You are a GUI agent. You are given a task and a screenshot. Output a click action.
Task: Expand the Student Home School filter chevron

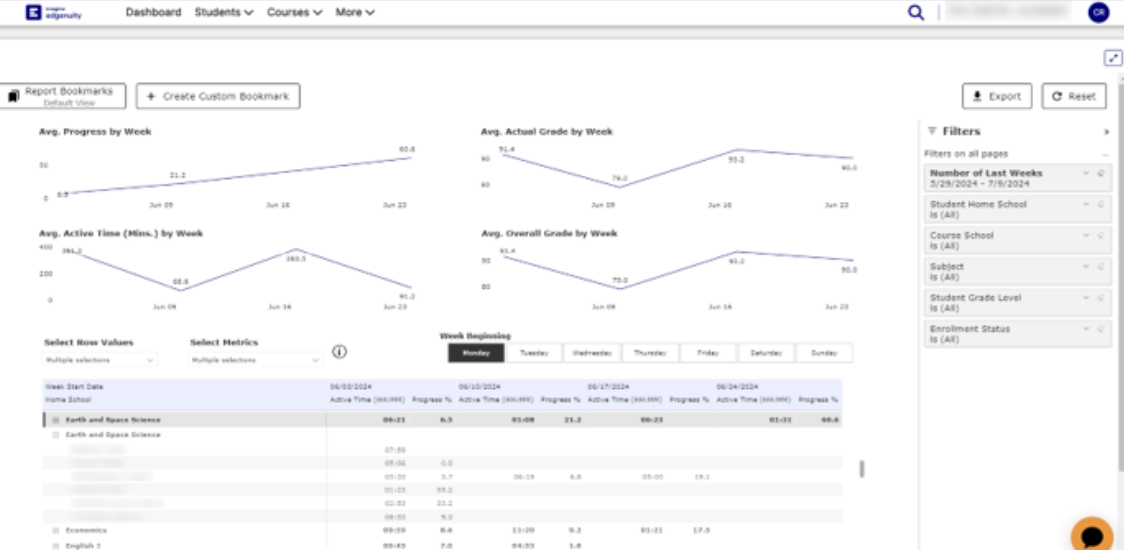pyautogui.click(x=1086, y=204)
